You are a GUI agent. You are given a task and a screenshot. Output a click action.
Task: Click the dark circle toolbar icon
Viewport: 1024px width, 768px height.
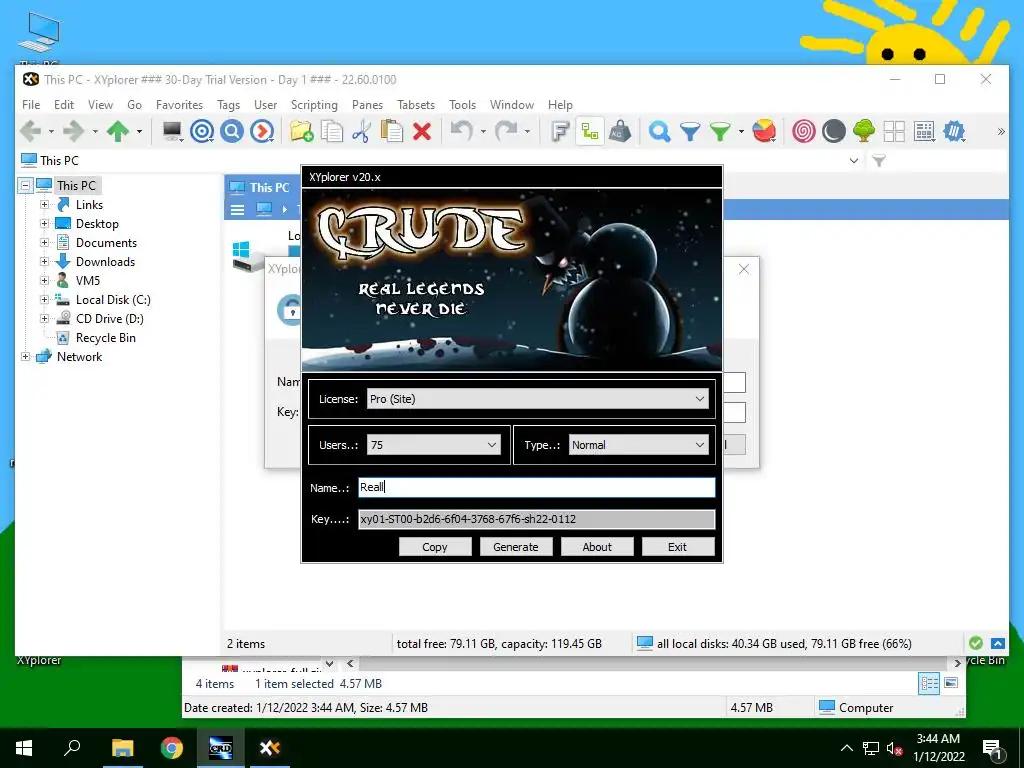tap(834, 131)
